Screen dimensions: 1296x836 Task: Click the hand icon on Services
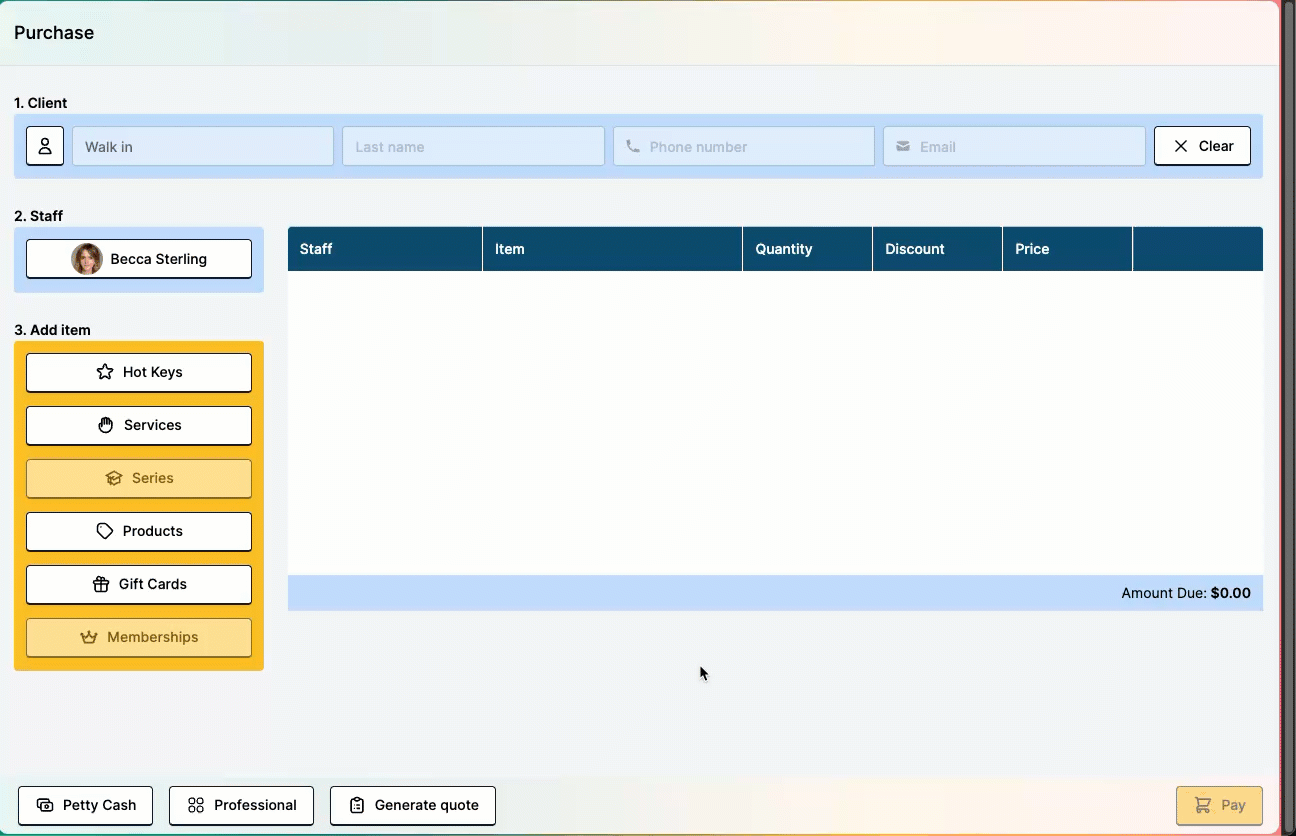pos(106,425)
